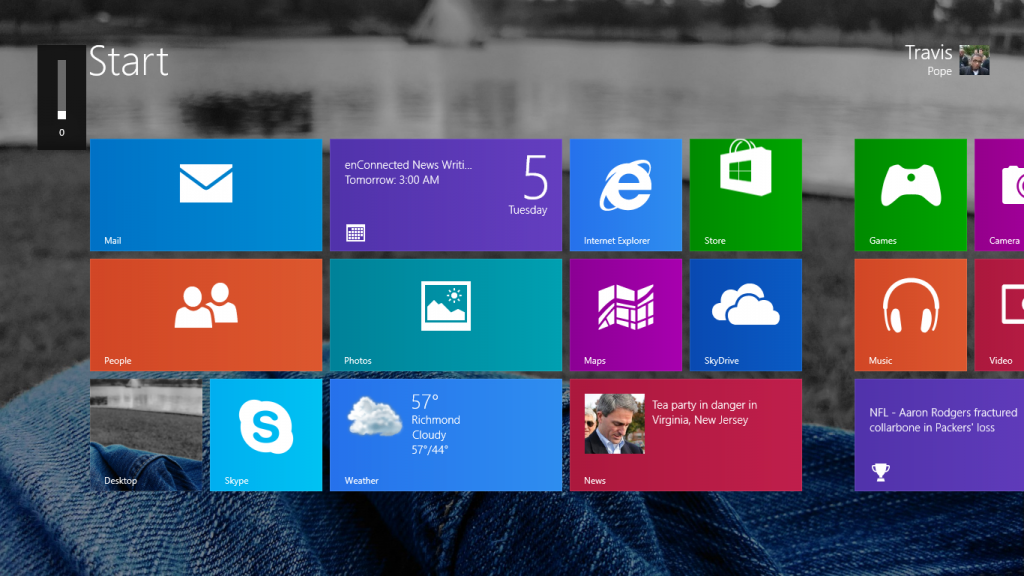This screenshot has width=1024, height=576.
Task: Launch the Maps app
Action: [x=625, y=315]
